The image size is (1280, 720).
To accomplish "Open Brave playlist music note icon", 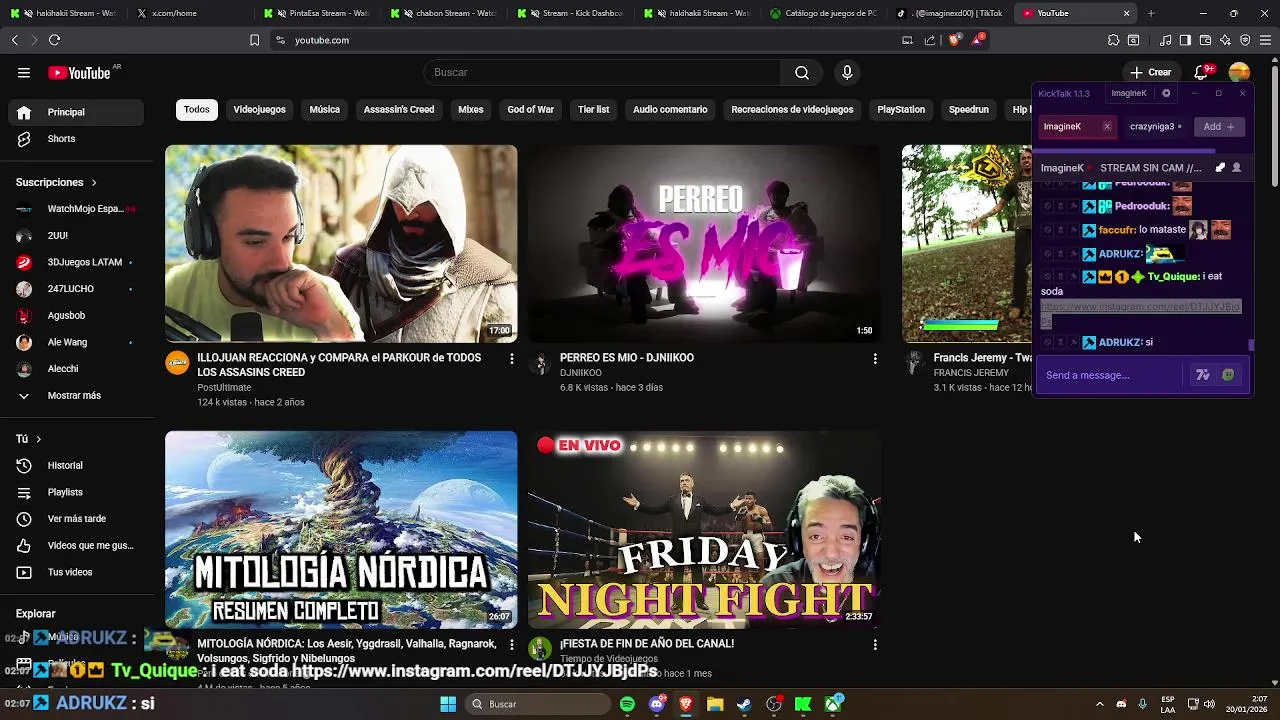I will coord(1166,40).
